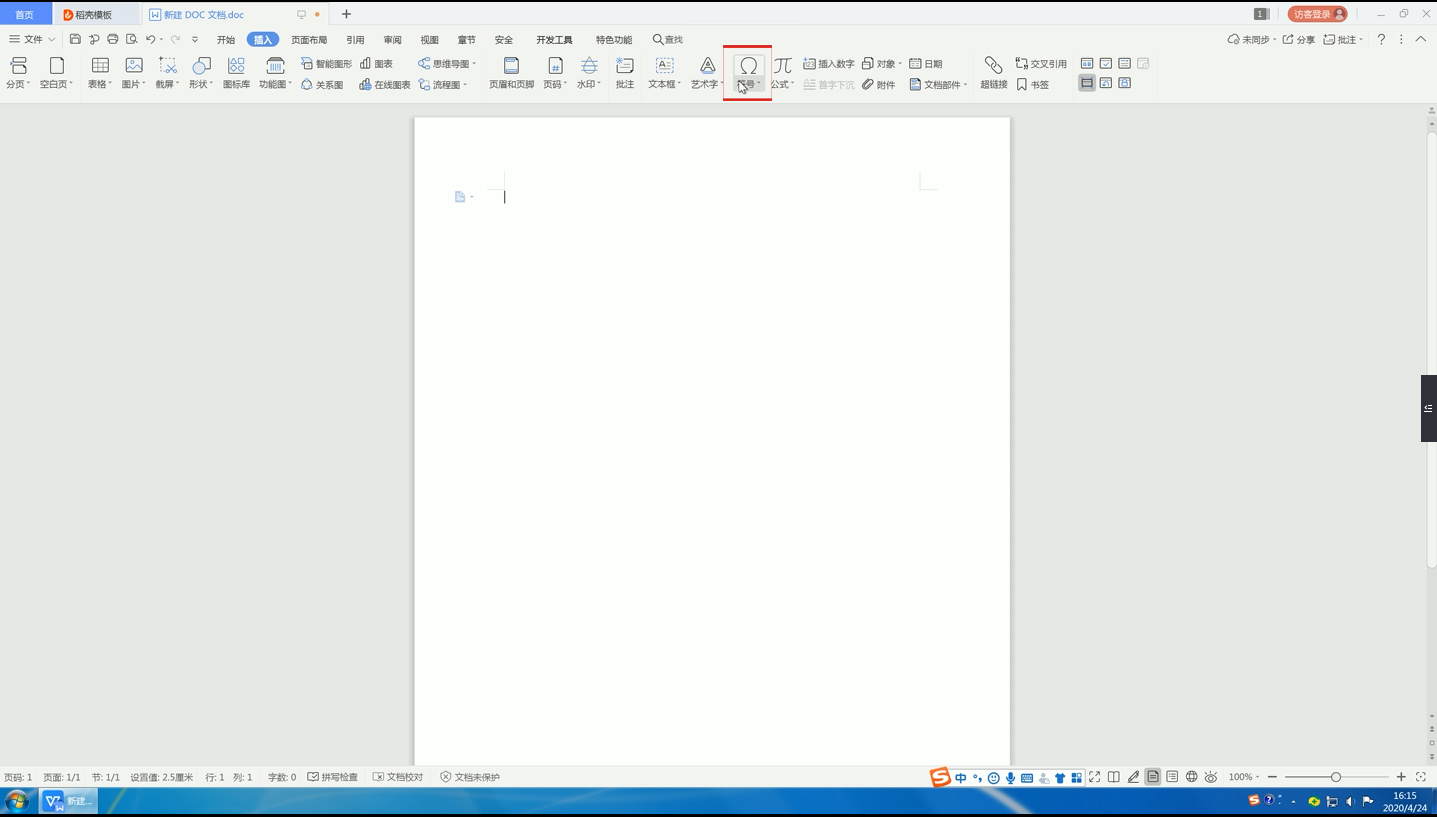Add a 批注 comment from ribbon

[625, 73]
